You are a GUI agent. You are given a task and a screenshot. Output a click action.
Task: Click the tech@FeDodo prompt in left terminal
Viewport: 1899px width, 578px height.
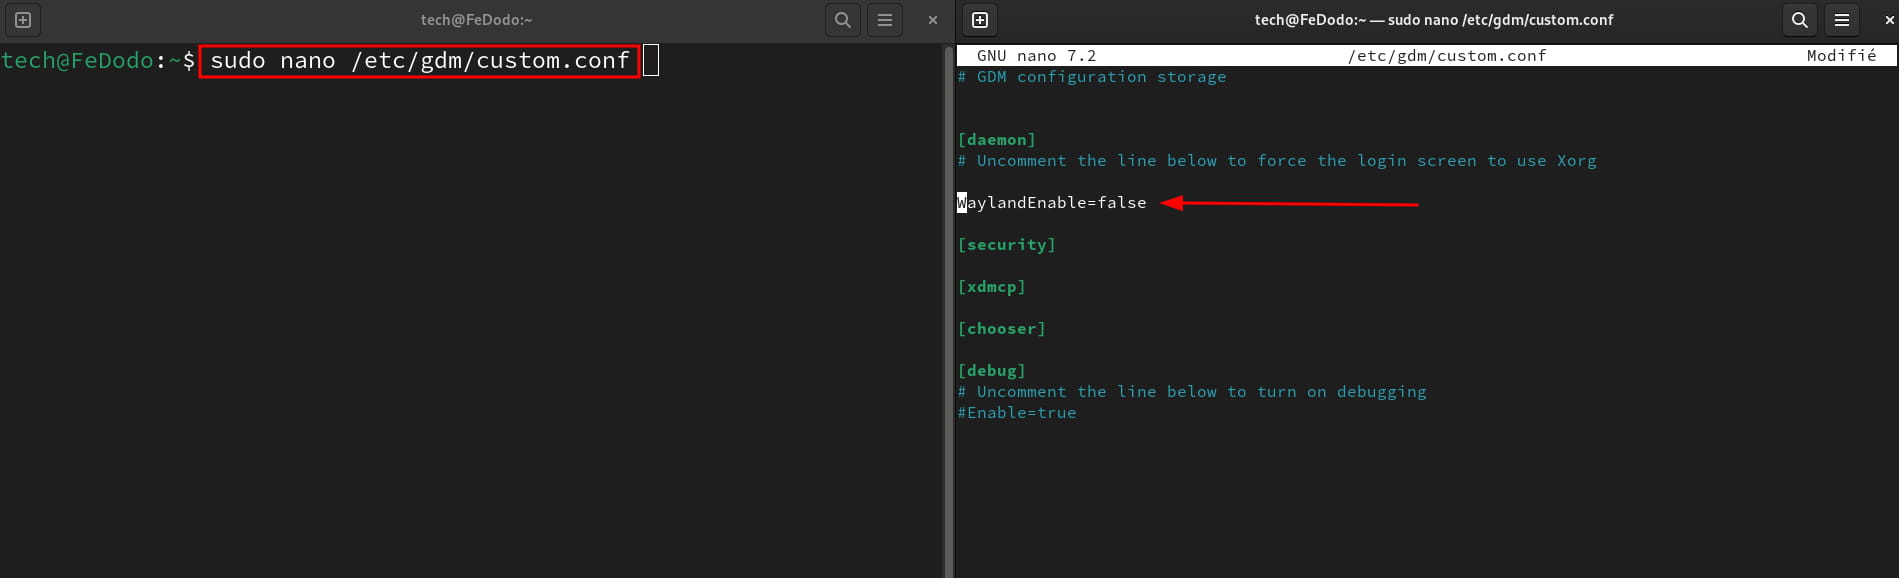[x=97, y=61]
